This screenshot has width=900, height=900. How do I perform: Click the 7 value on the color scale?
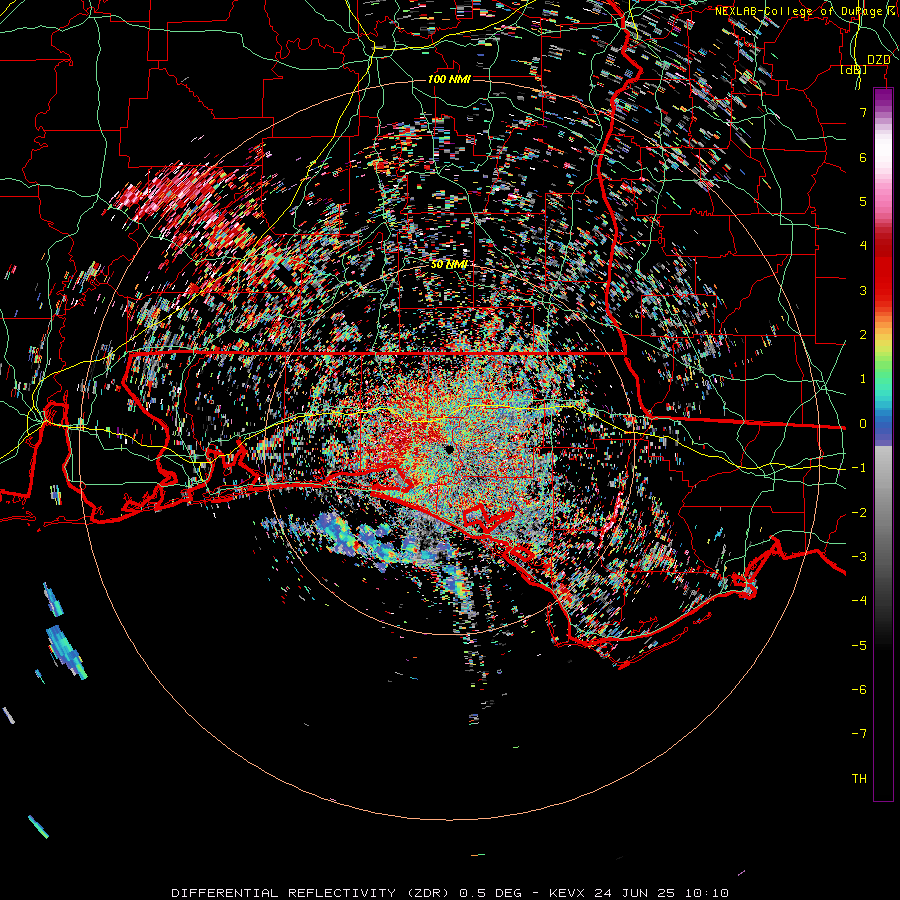tap(863, 112)
